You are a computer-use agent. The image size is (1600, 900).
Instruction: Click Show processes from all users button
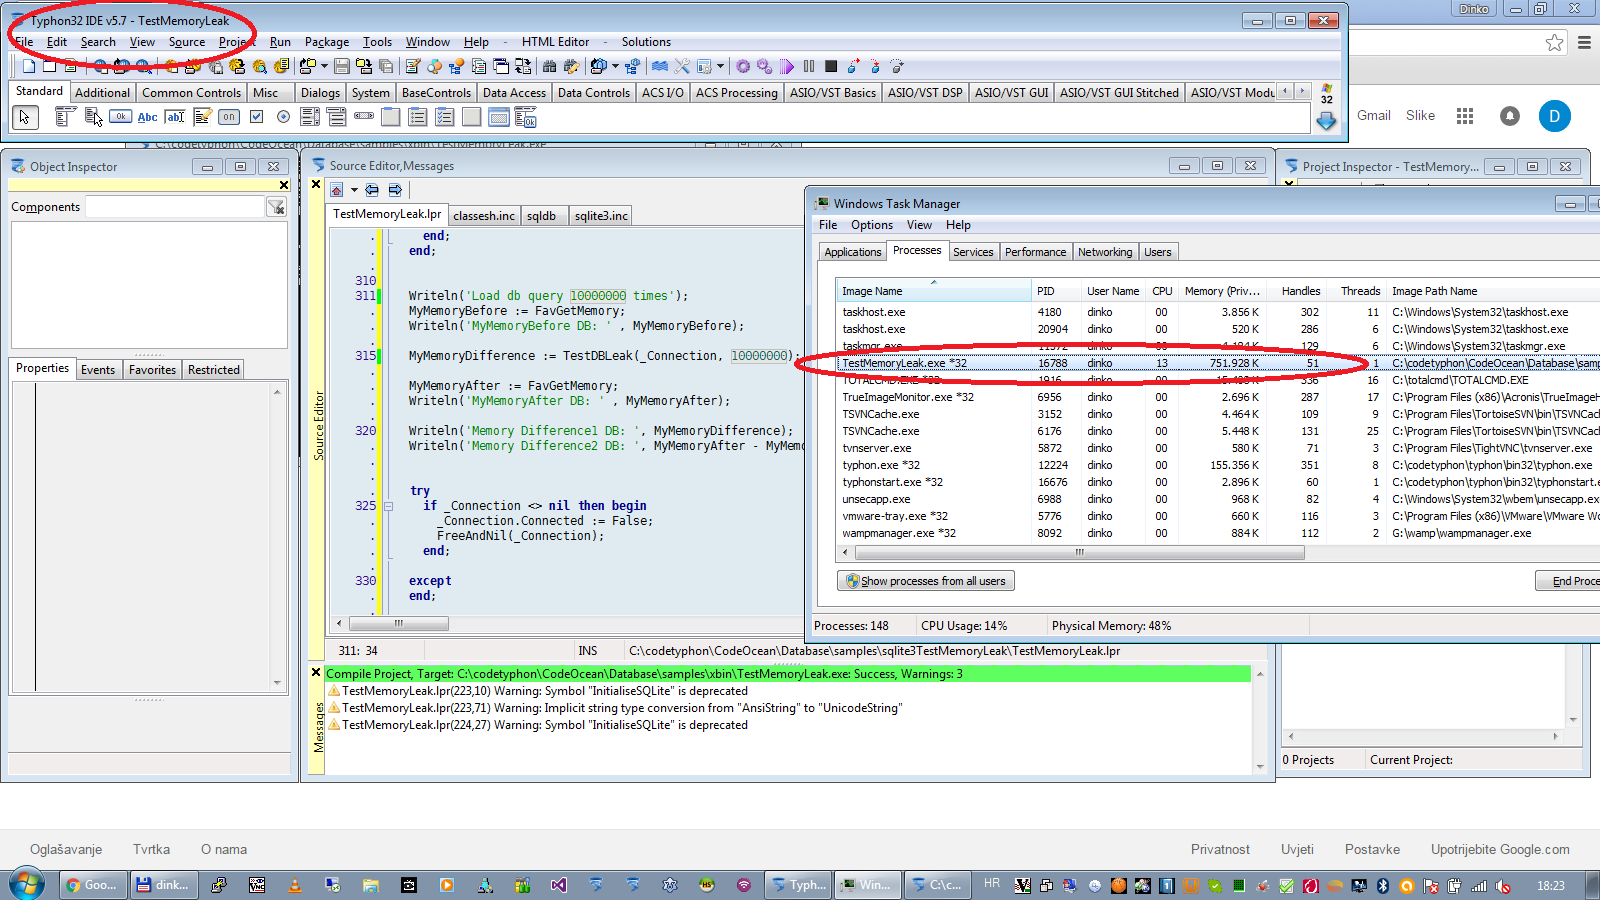point(926,581)
